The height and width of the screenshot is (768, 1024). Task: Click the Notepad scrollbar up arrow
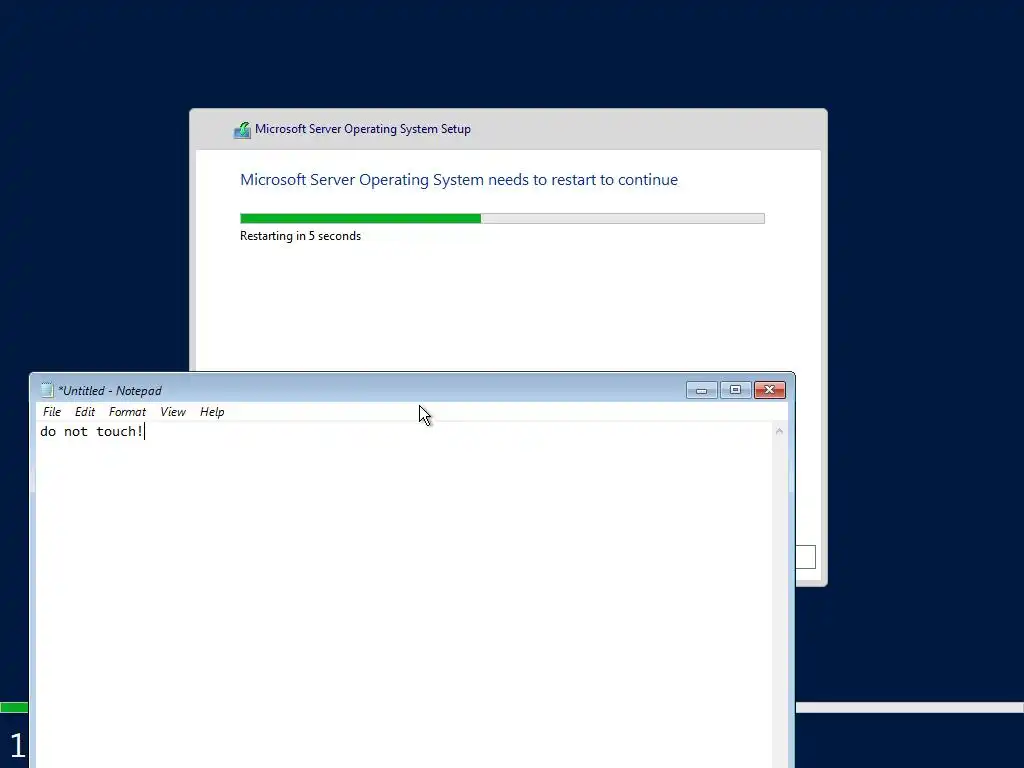[x=779, y=431]
